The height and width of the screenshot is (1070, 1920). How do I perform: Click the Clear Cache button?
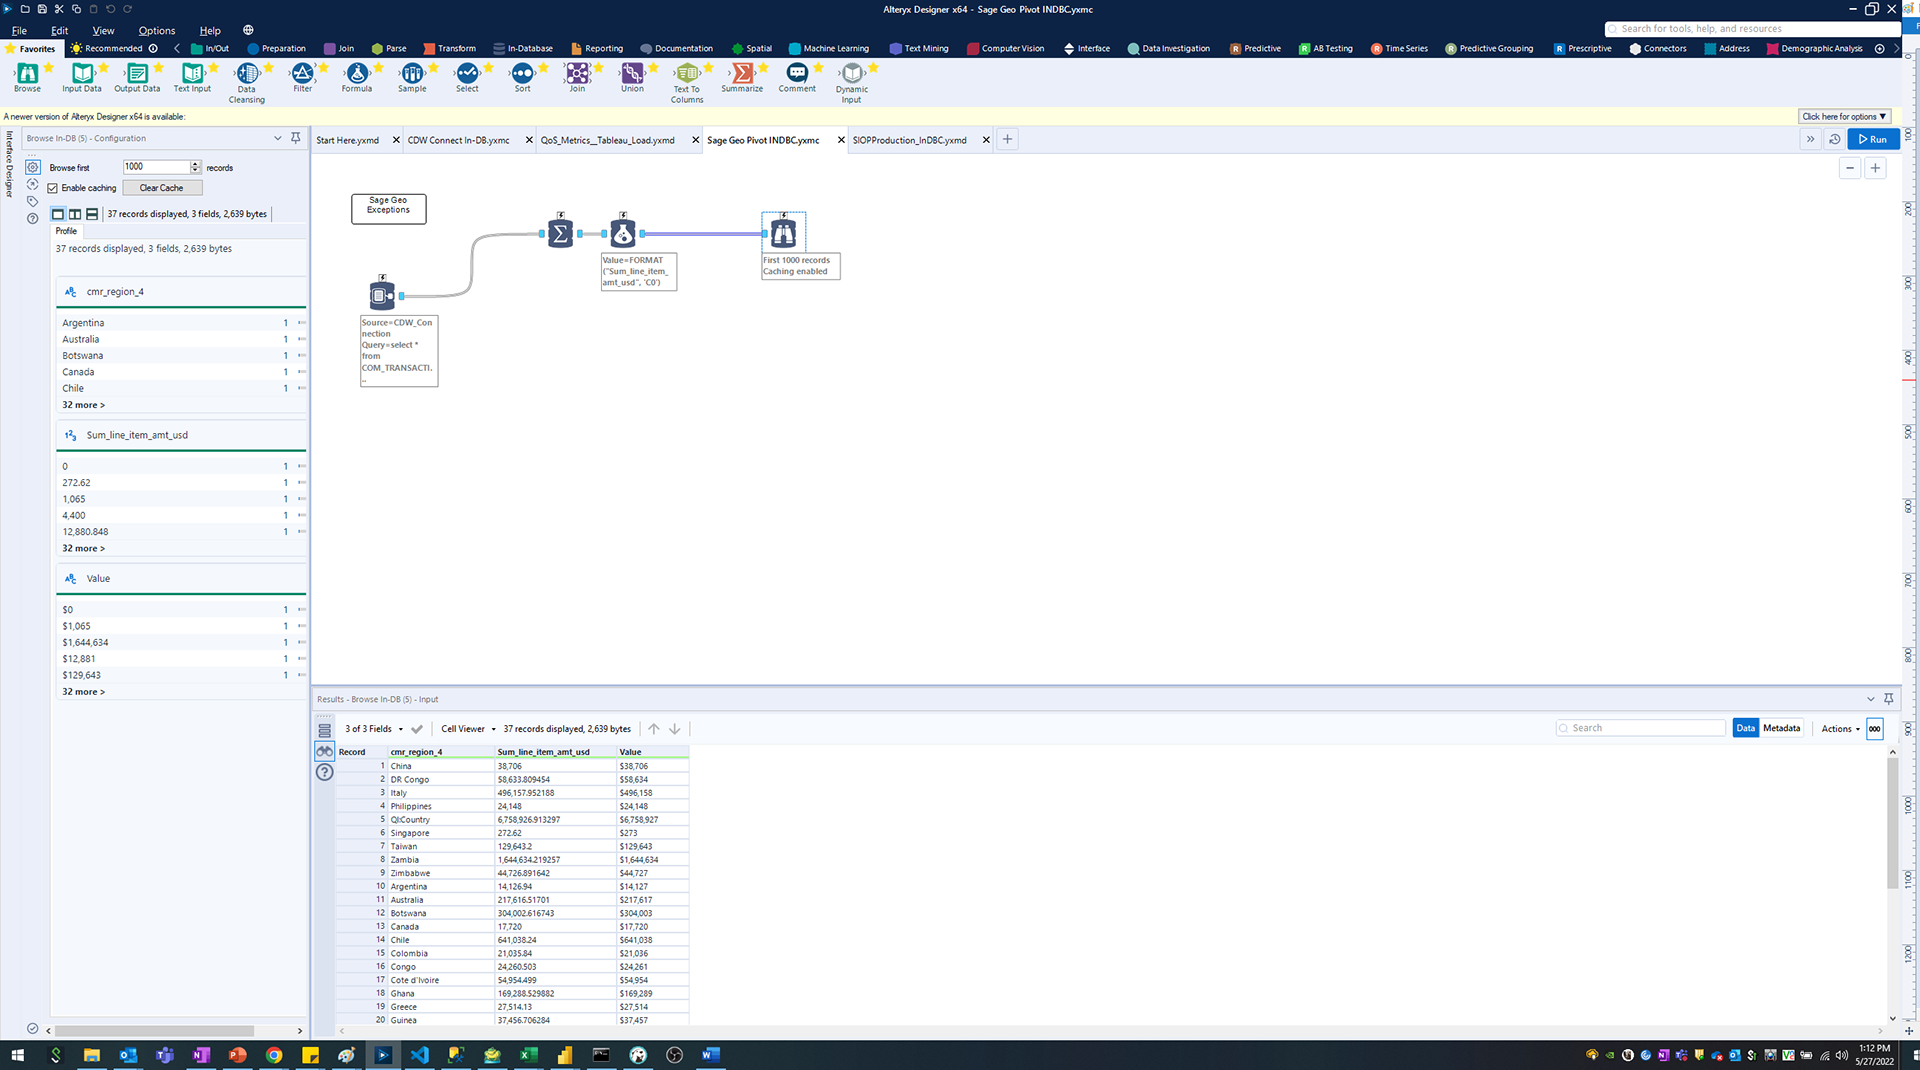point(162,188)
